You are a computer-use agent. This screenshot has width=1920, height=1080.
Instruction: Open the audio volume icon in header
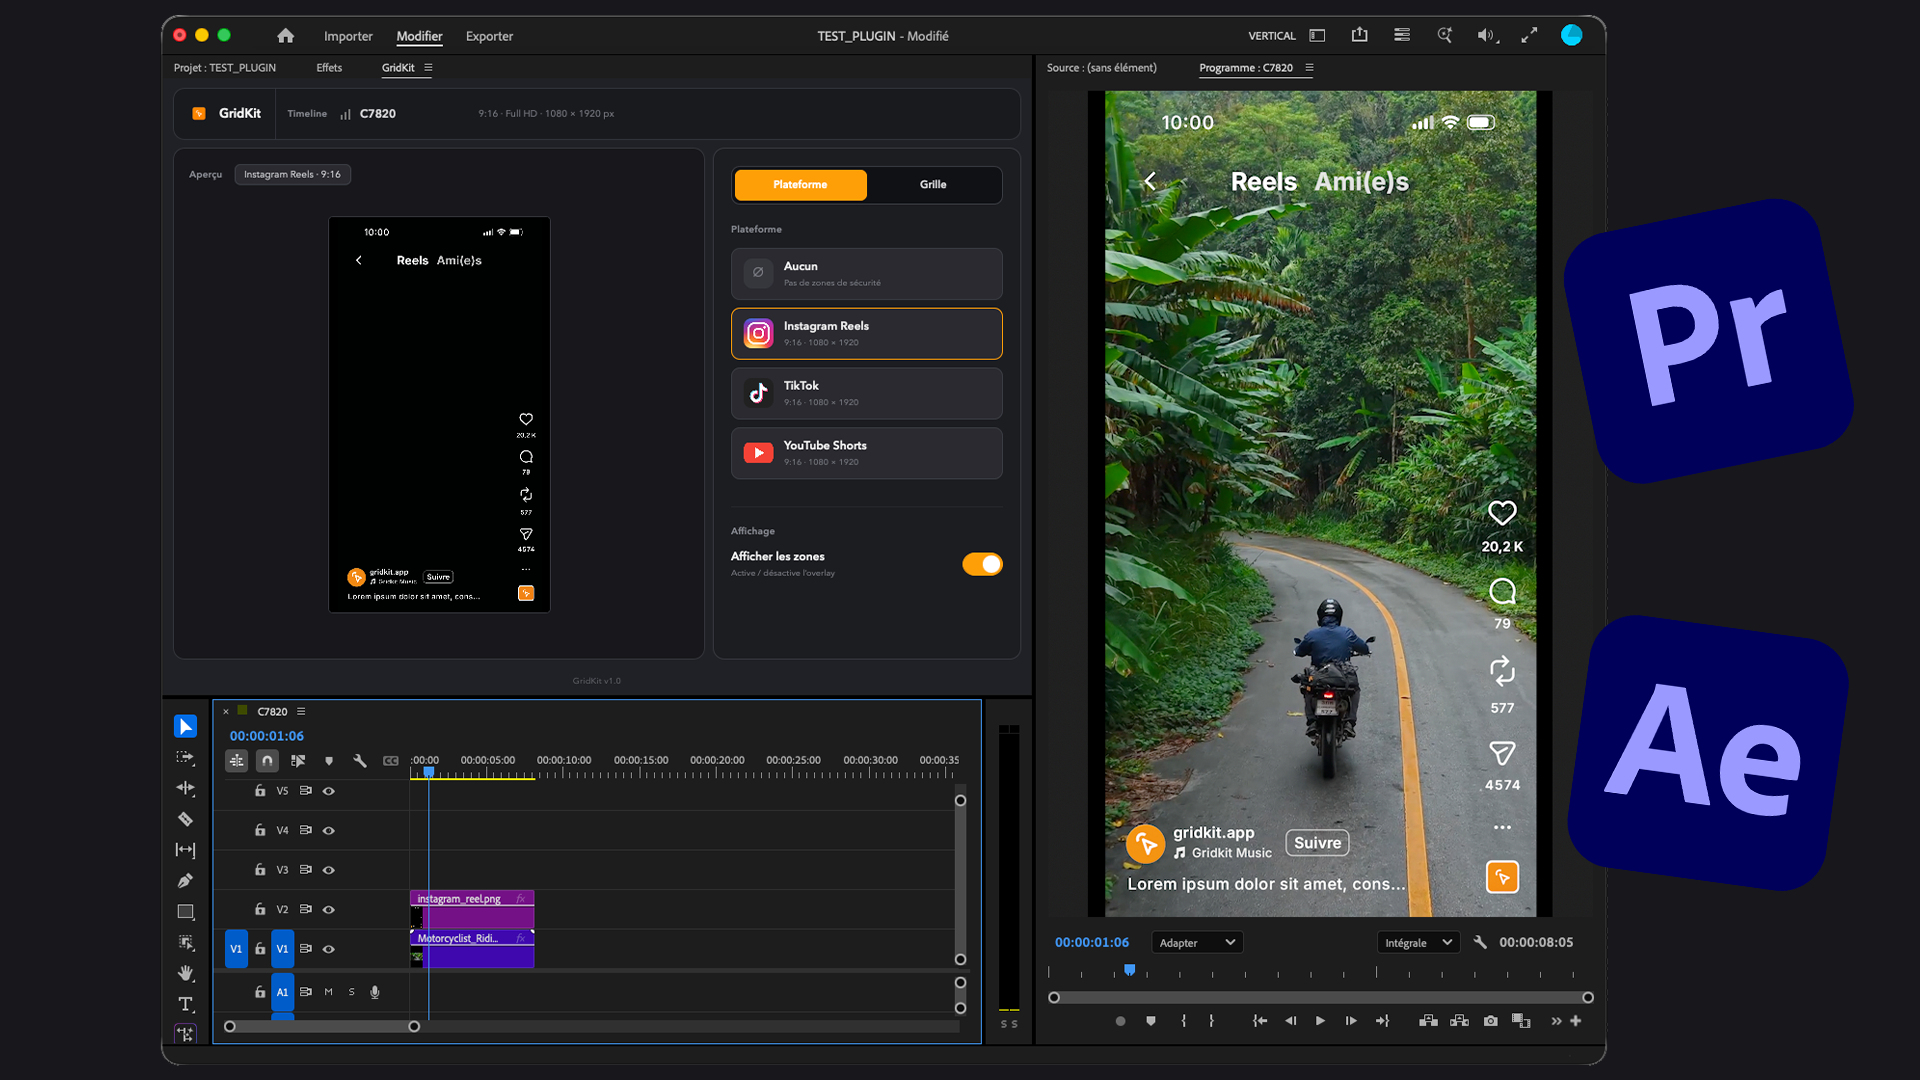pyautogui.click(x=1487, y=36)
